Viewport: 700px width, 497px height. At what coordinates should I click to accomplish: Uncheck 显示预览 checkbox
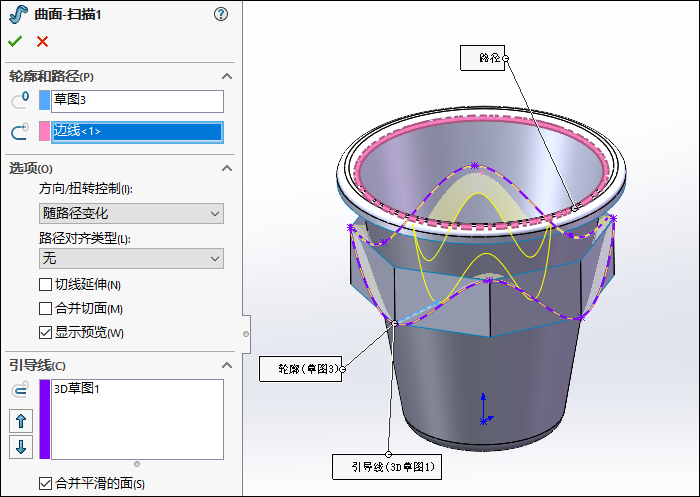45,333
